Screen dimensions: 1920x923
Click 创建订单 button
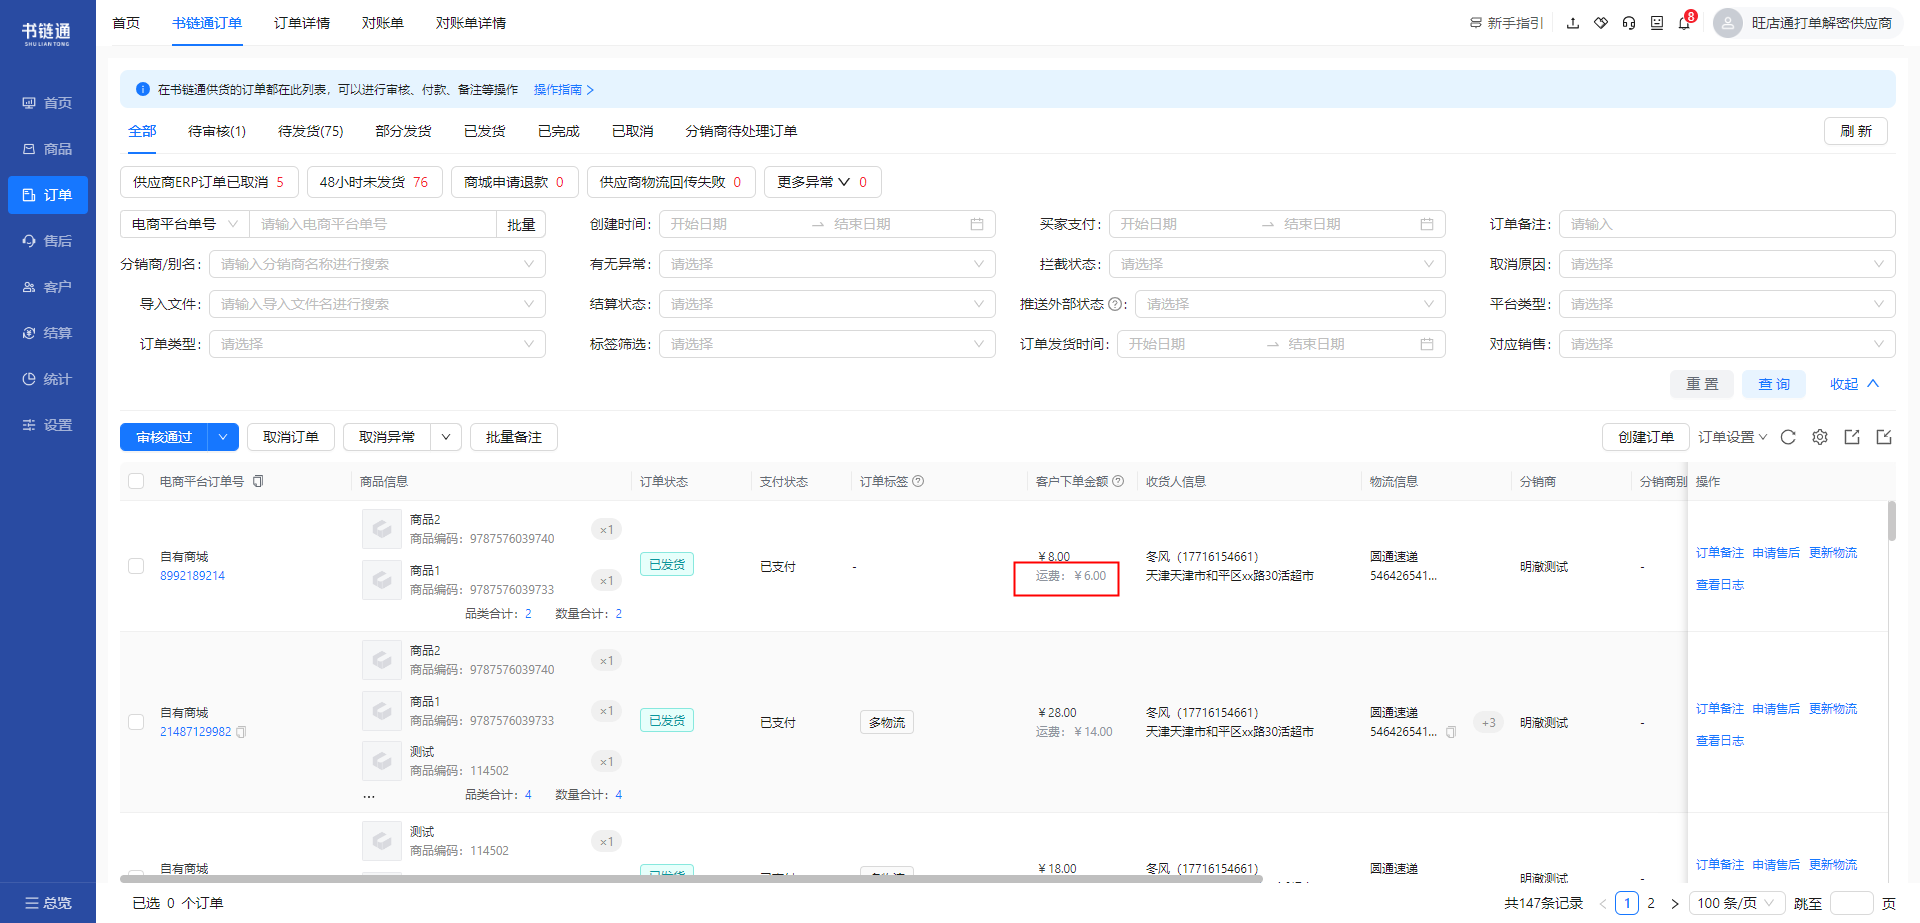1646,437
